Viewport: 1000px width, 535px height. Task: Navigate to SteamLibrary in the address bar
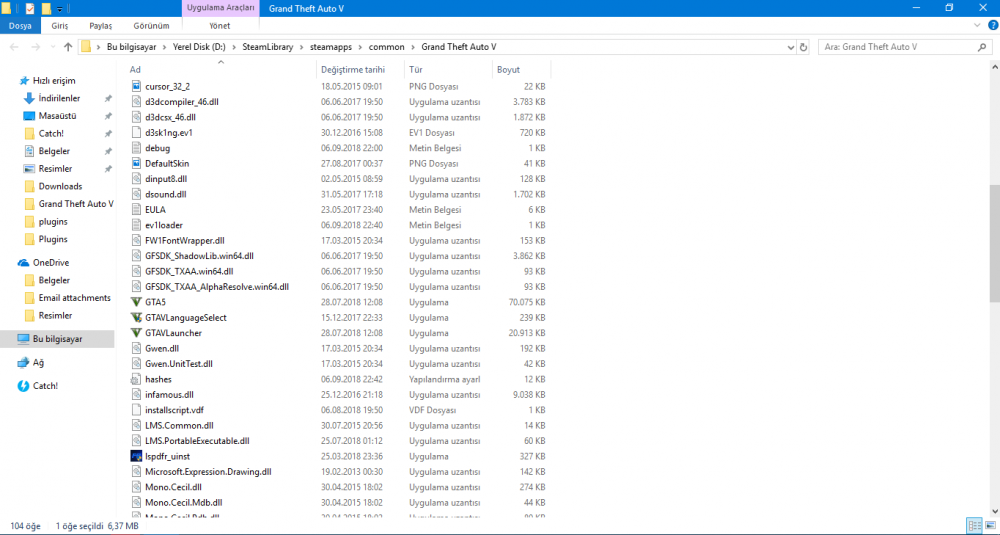[268, 47]
